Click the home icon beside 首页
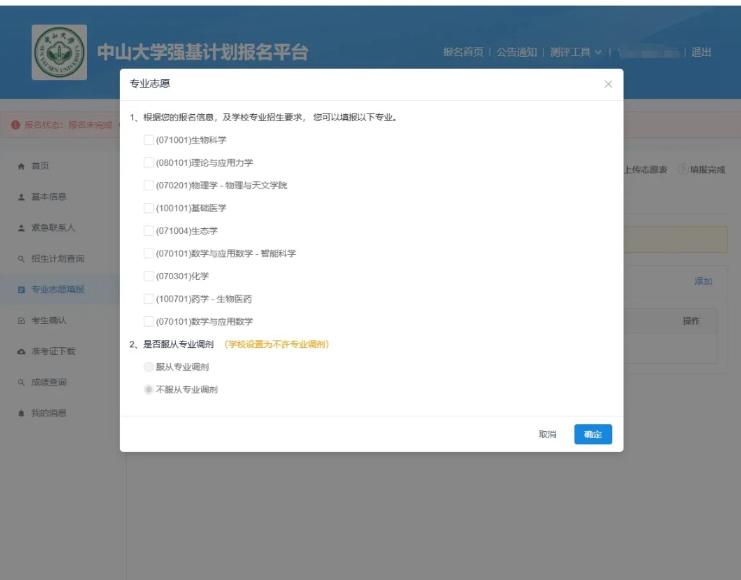The width and height of the screenshot is (741, 580). (22, 166)
